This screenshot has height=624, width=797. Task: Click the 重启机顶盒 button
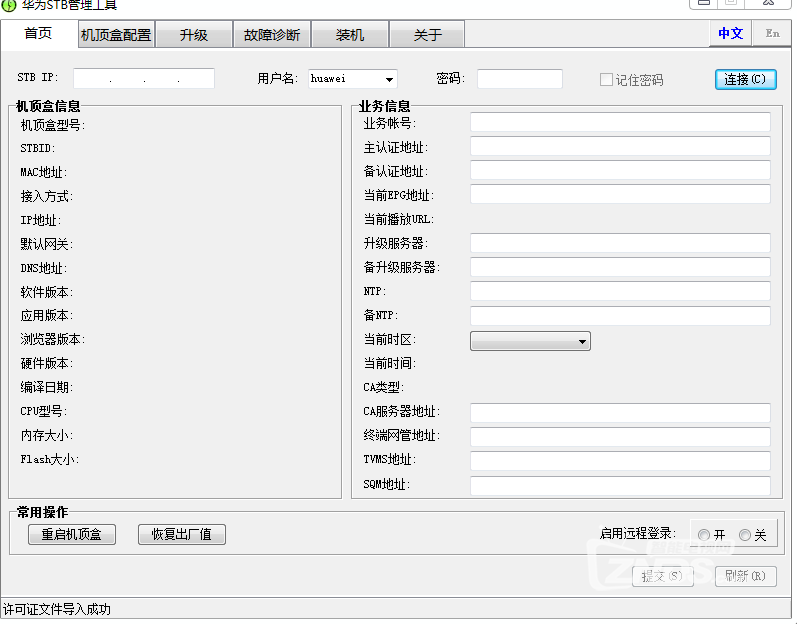(x=72, y=535)
